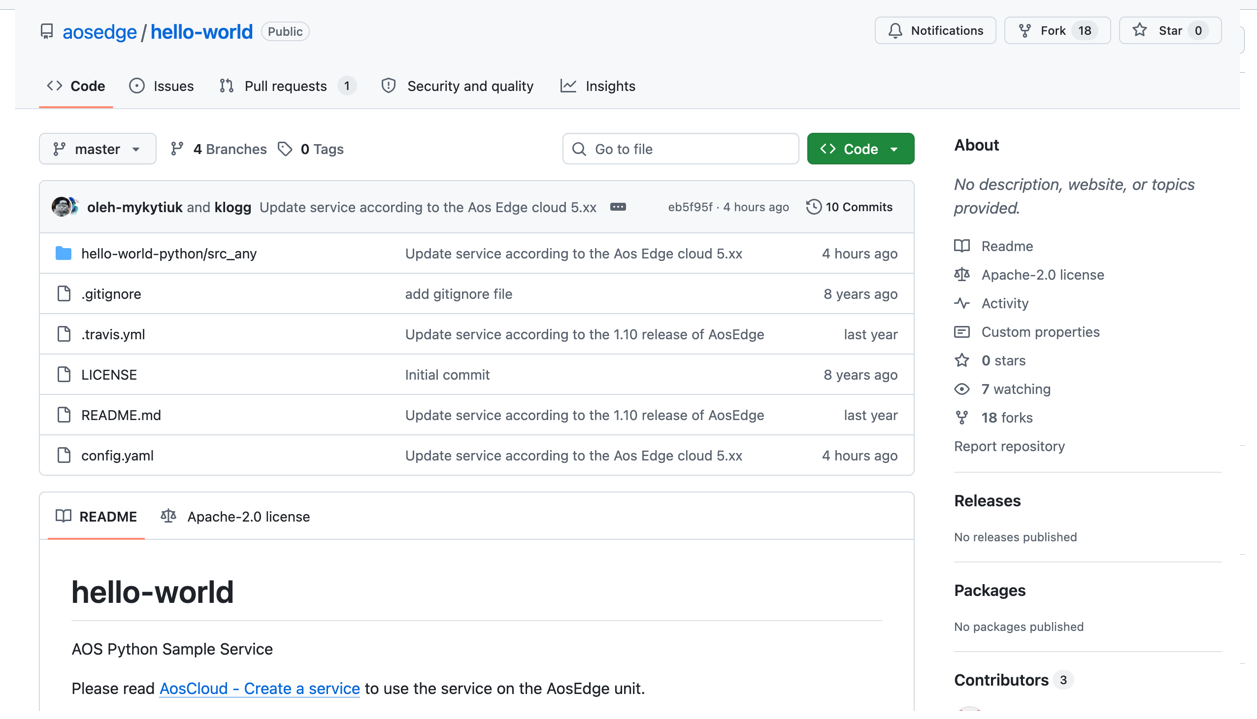Click the oleh-mykytiuk author avatar
This screenshot has width=1257, height=719.
[x=63, y=207]
